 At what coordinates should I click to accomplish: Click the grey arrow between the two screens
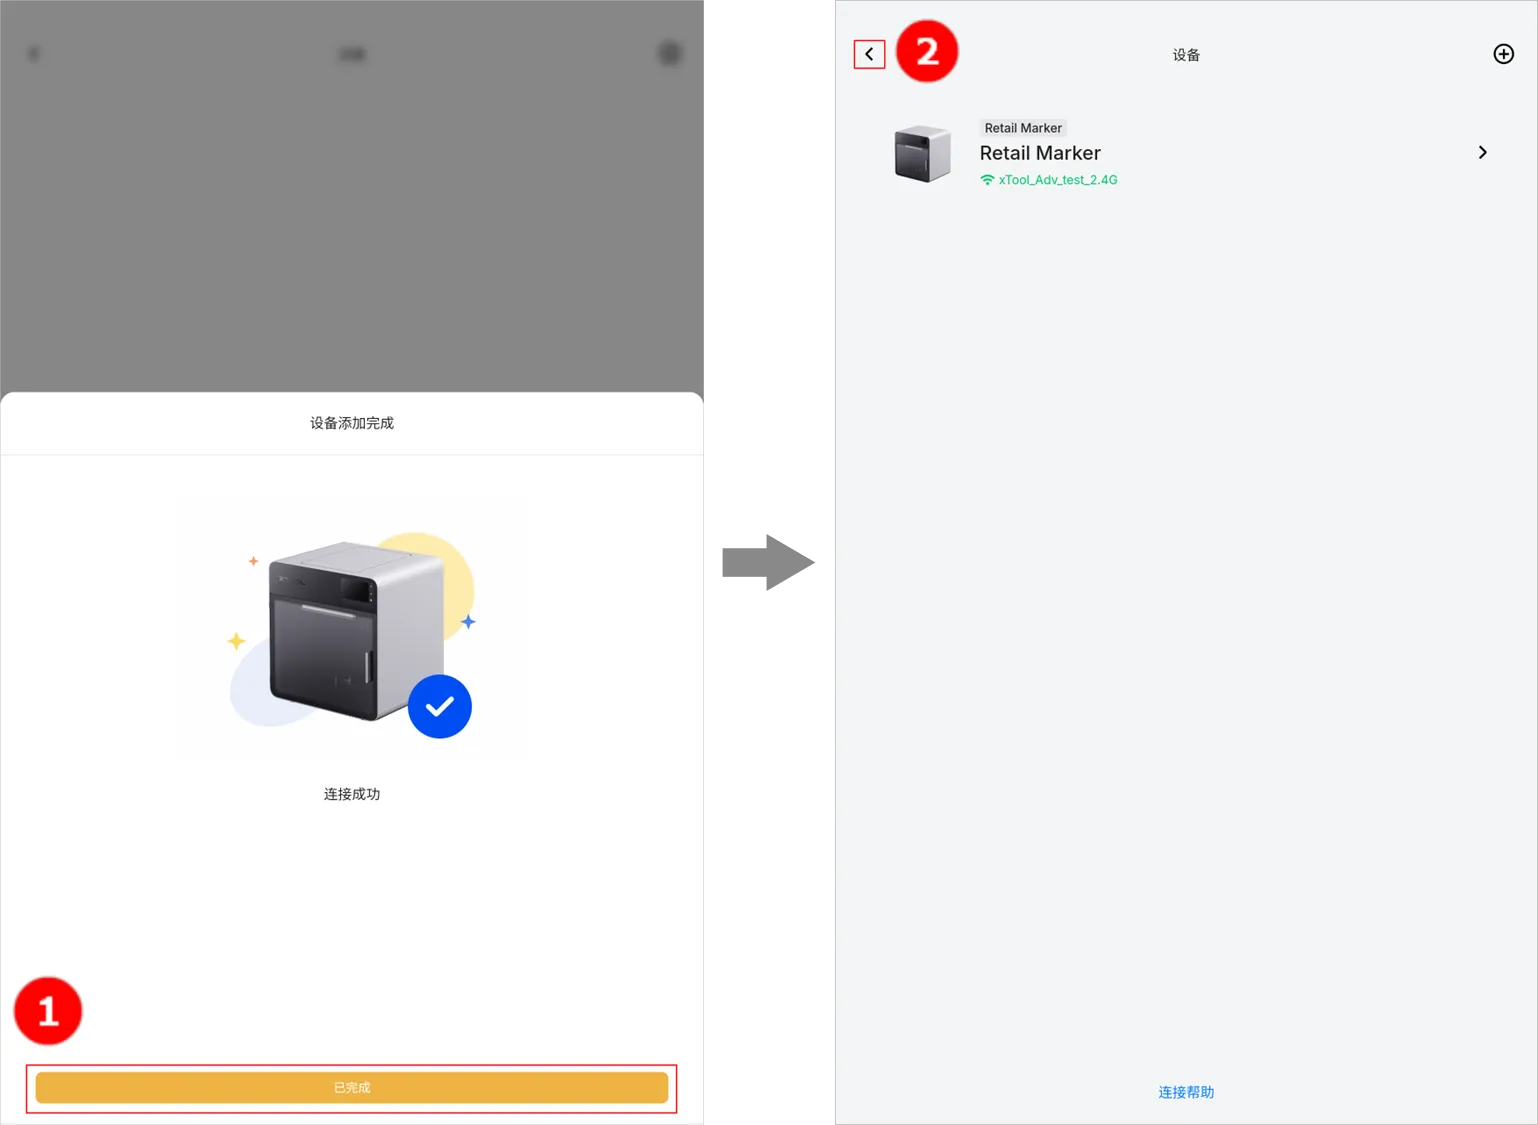(767, 560)
